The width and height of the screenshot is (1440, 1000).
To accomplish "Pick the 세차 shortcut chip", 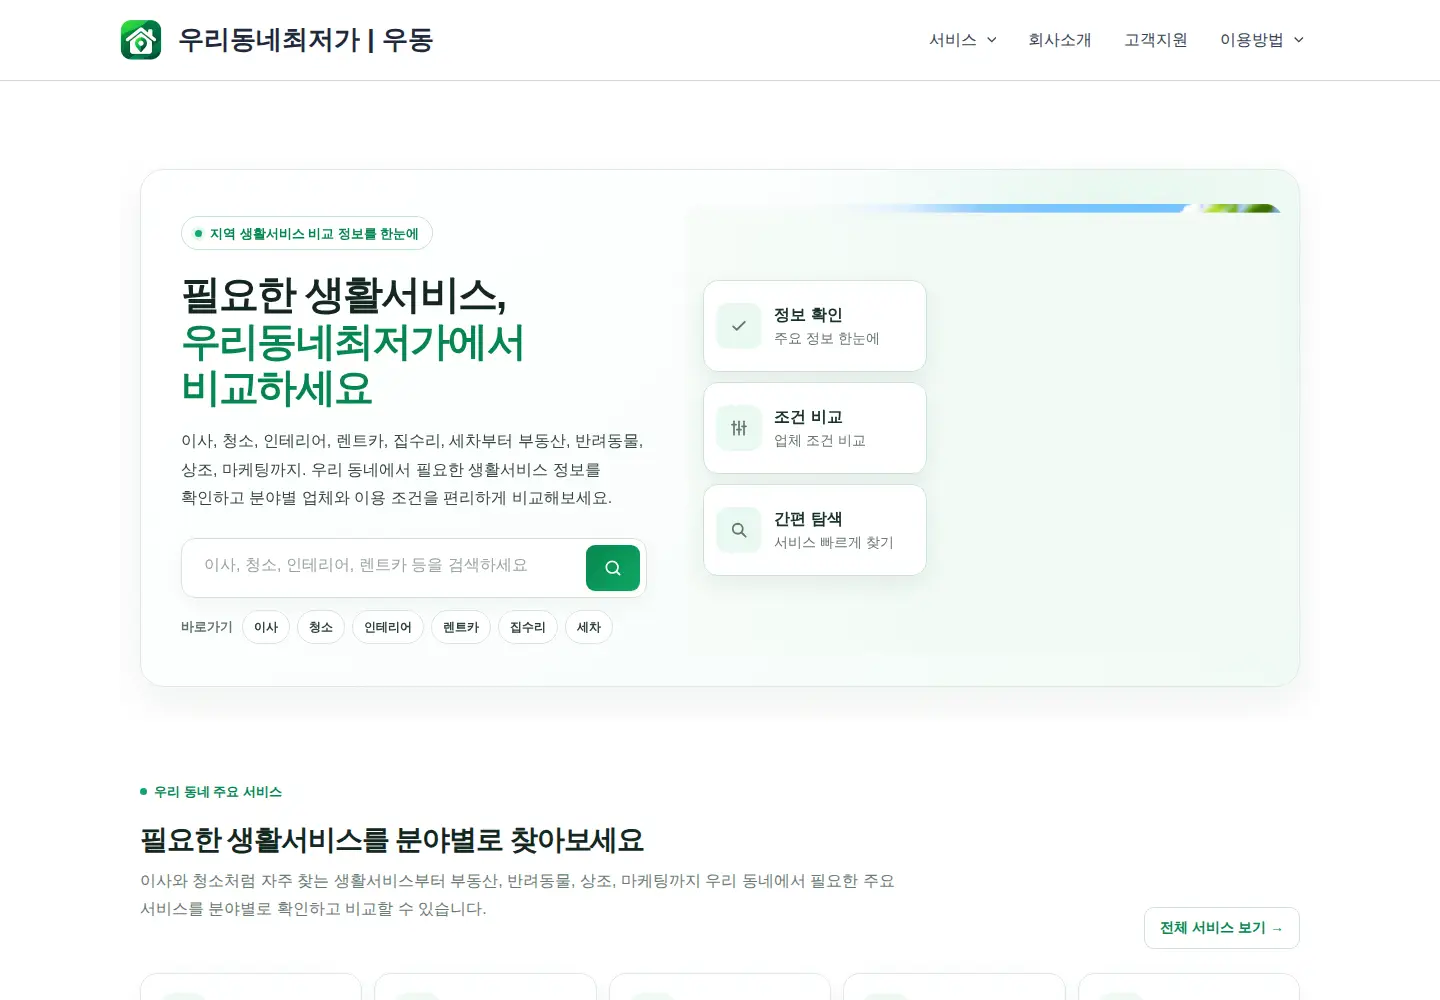I will pos(589,627).
